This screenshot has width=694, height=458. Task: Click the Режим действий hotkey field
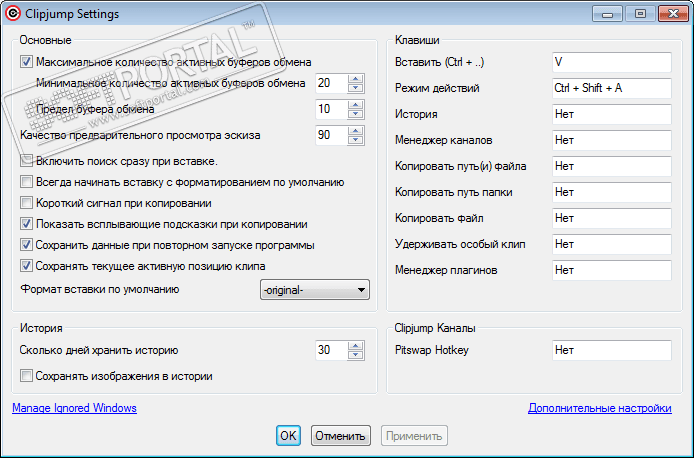612,88
